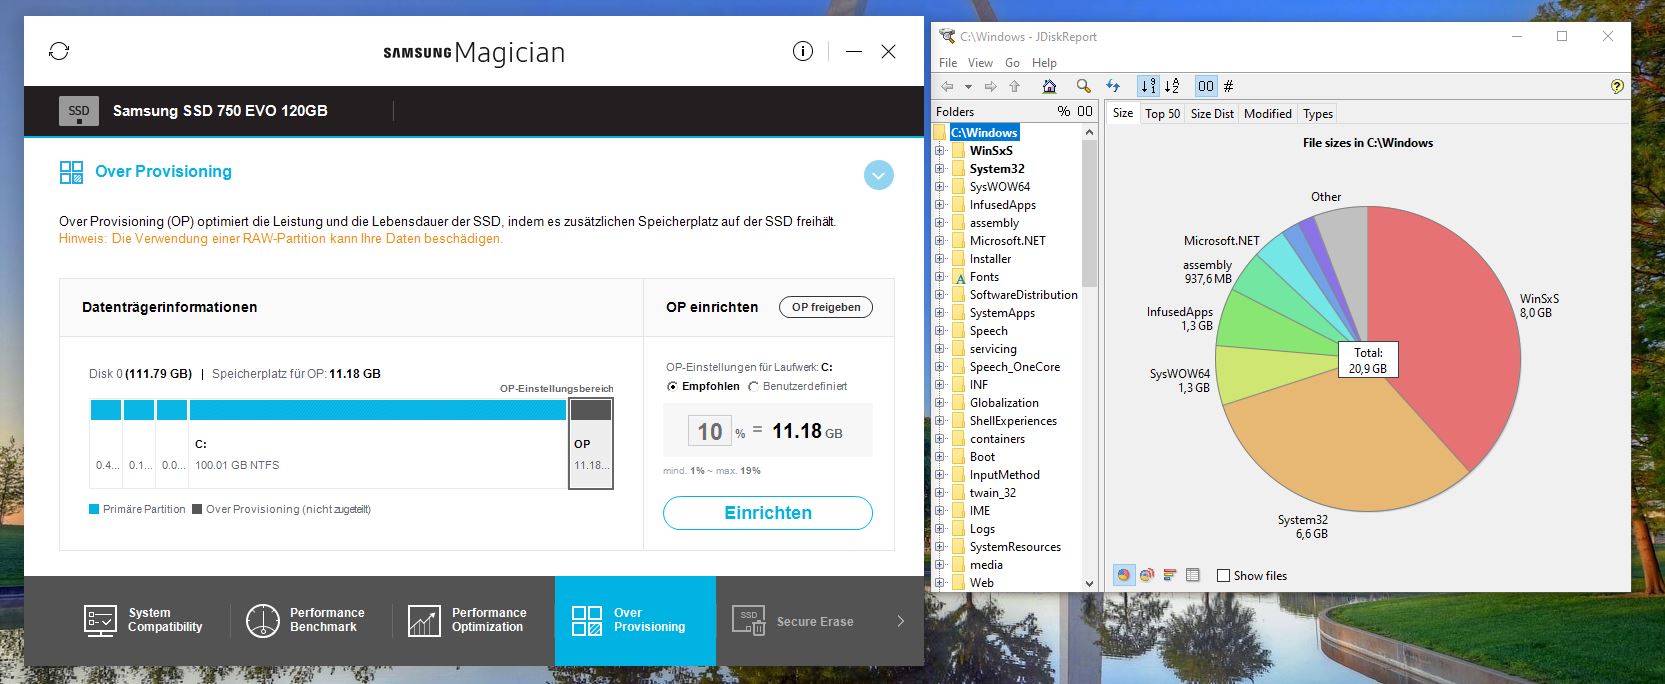Select bar chart view icon

click(1169, 575)
